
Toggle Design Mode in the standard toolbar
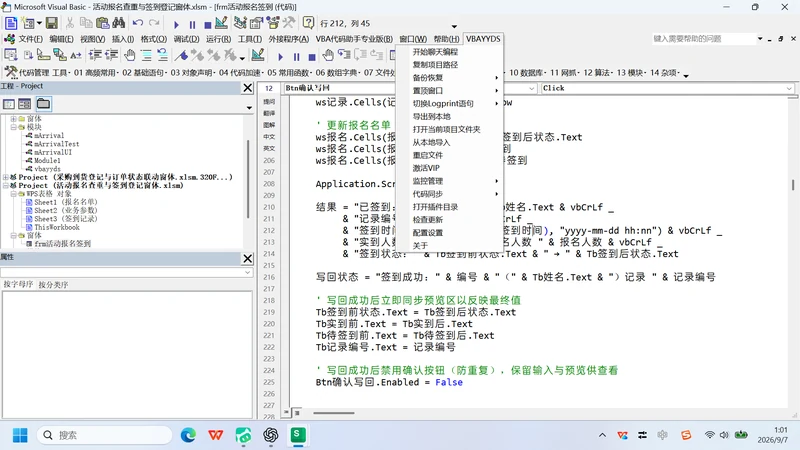(x=221, y=23)
